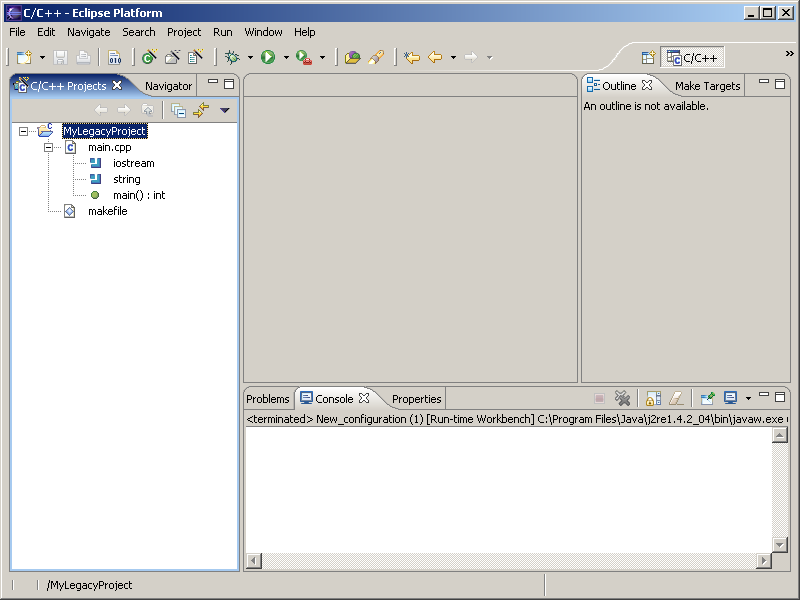This screenshot has width=800, height=600.
Task: Click the Open Perspective icon
Action: pos(647,58)
